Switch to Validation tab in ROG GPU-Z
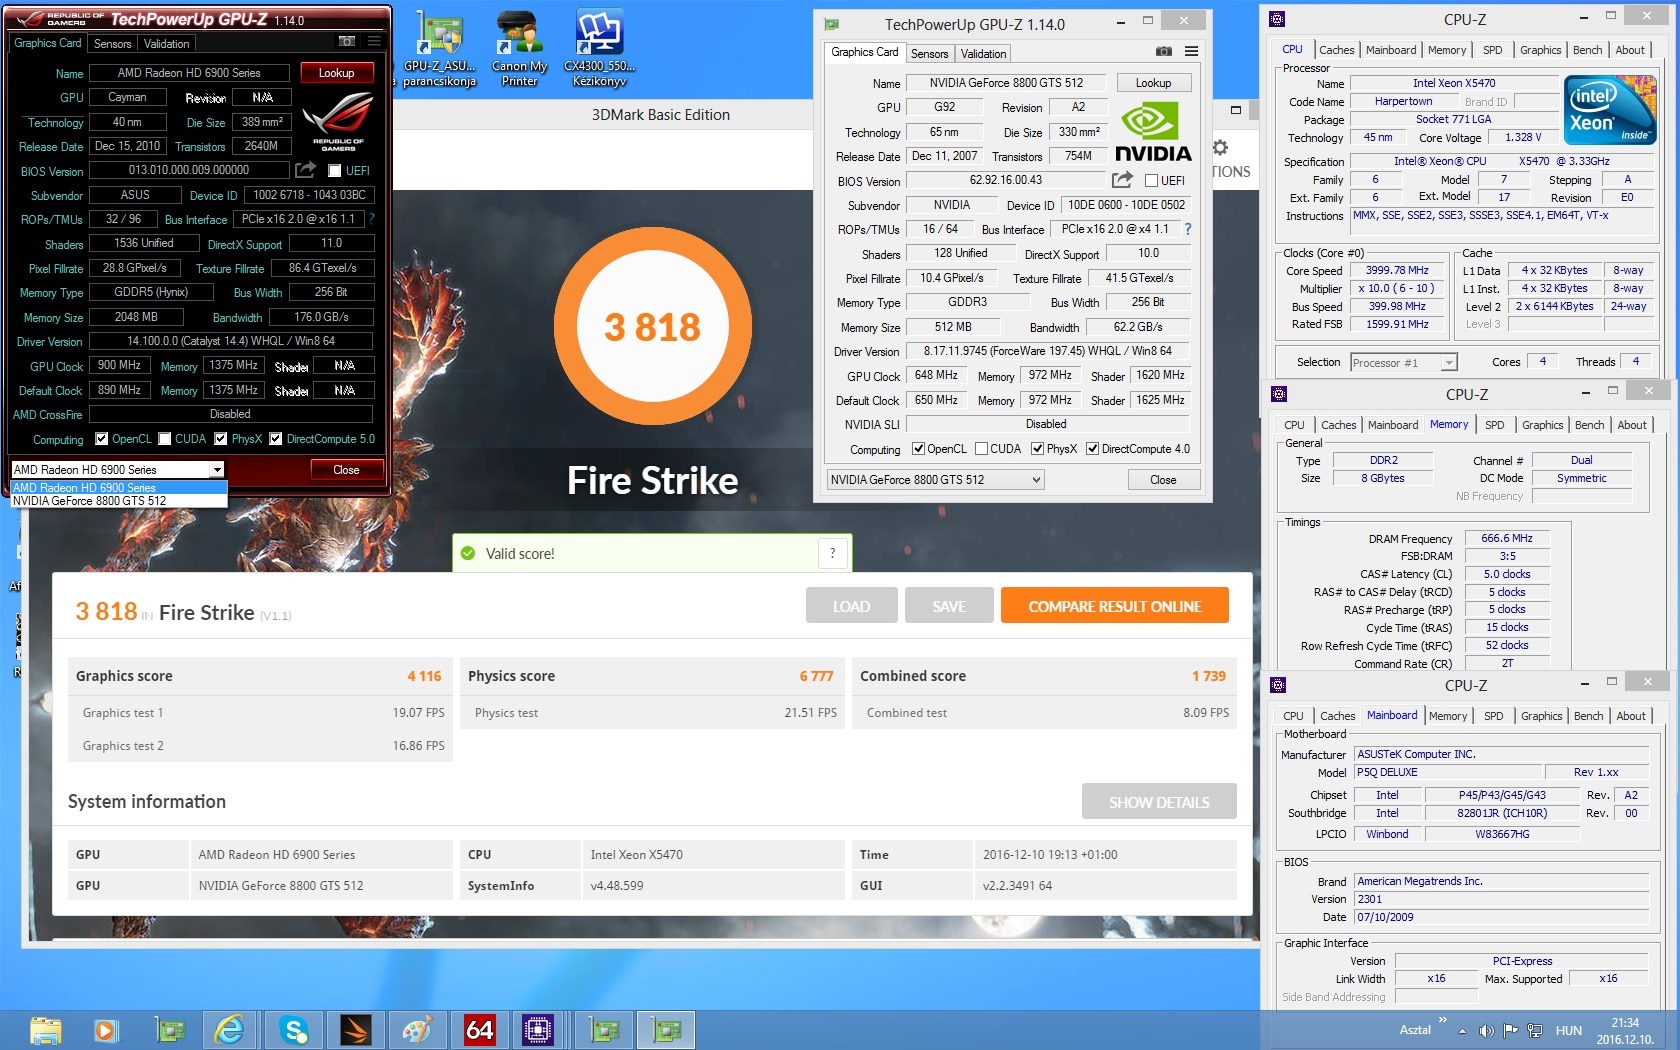Viewport: 1680px width, 1050px height. [166, 44]
